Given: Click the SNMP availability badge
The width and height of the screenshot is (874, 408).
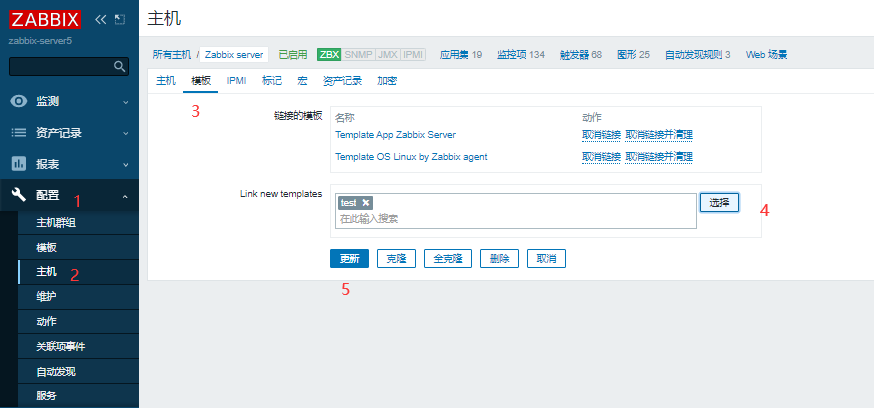Looking at the screenshot, I should (x=358, y=55).
